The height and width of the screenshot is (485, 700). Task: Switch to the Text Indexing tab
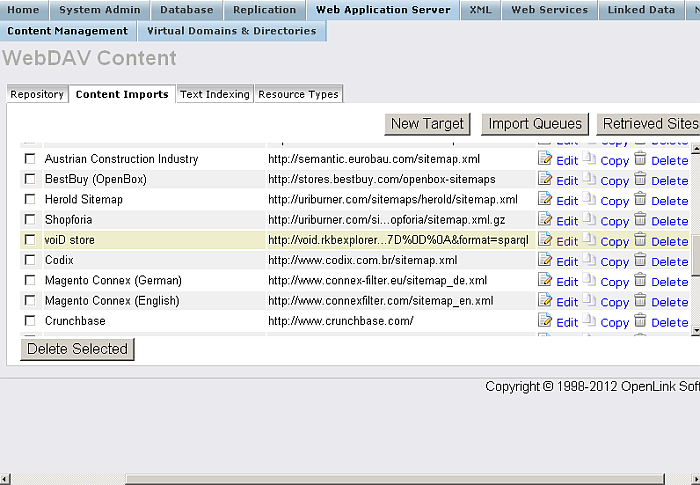(215, 94)
